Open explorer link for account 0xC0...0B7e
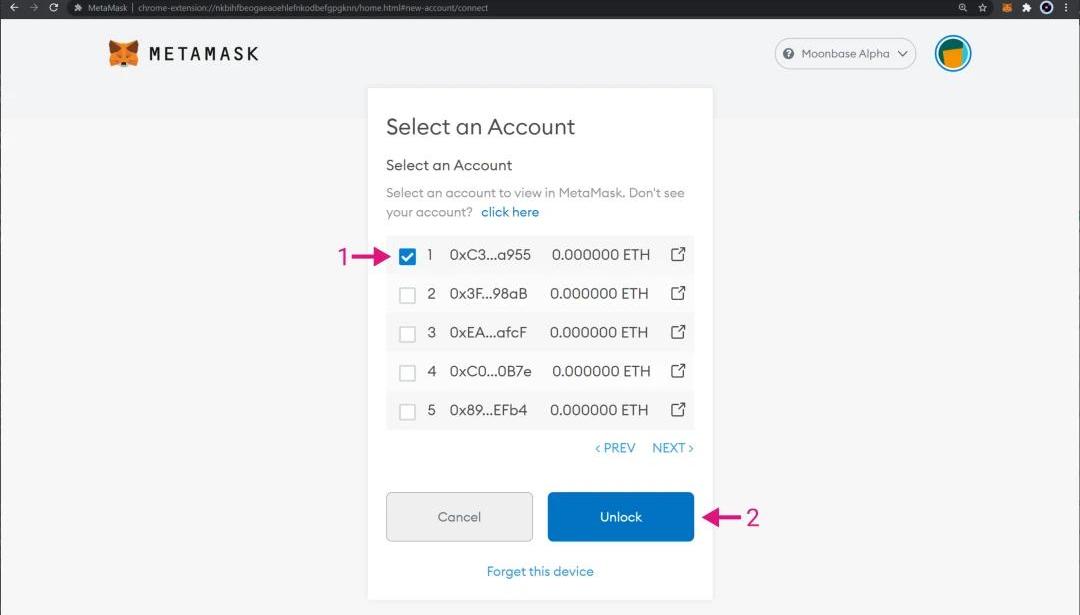The height and width of the screenshot is (615, 1080). click(x=678, y=371)
